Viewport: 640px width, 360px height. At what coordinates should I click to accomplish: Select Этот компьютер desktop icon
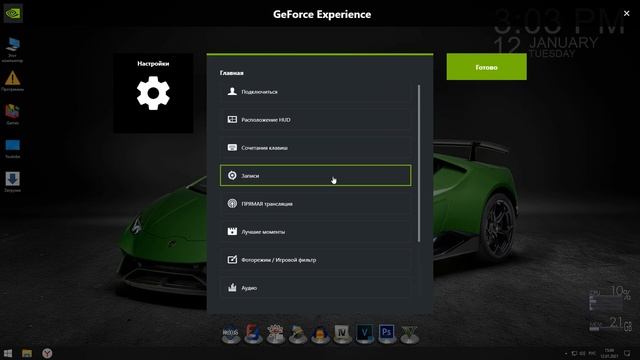[x=12, y=50]
